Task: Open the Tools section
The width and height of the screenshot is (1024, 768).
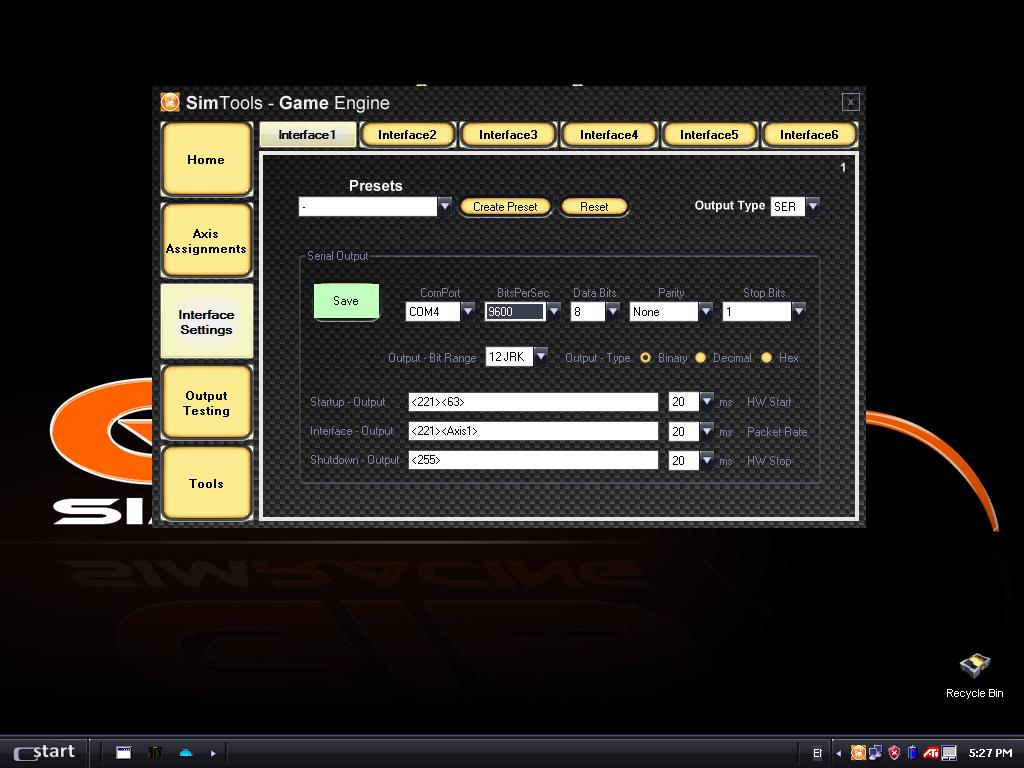Action: [x=206, y=483]
